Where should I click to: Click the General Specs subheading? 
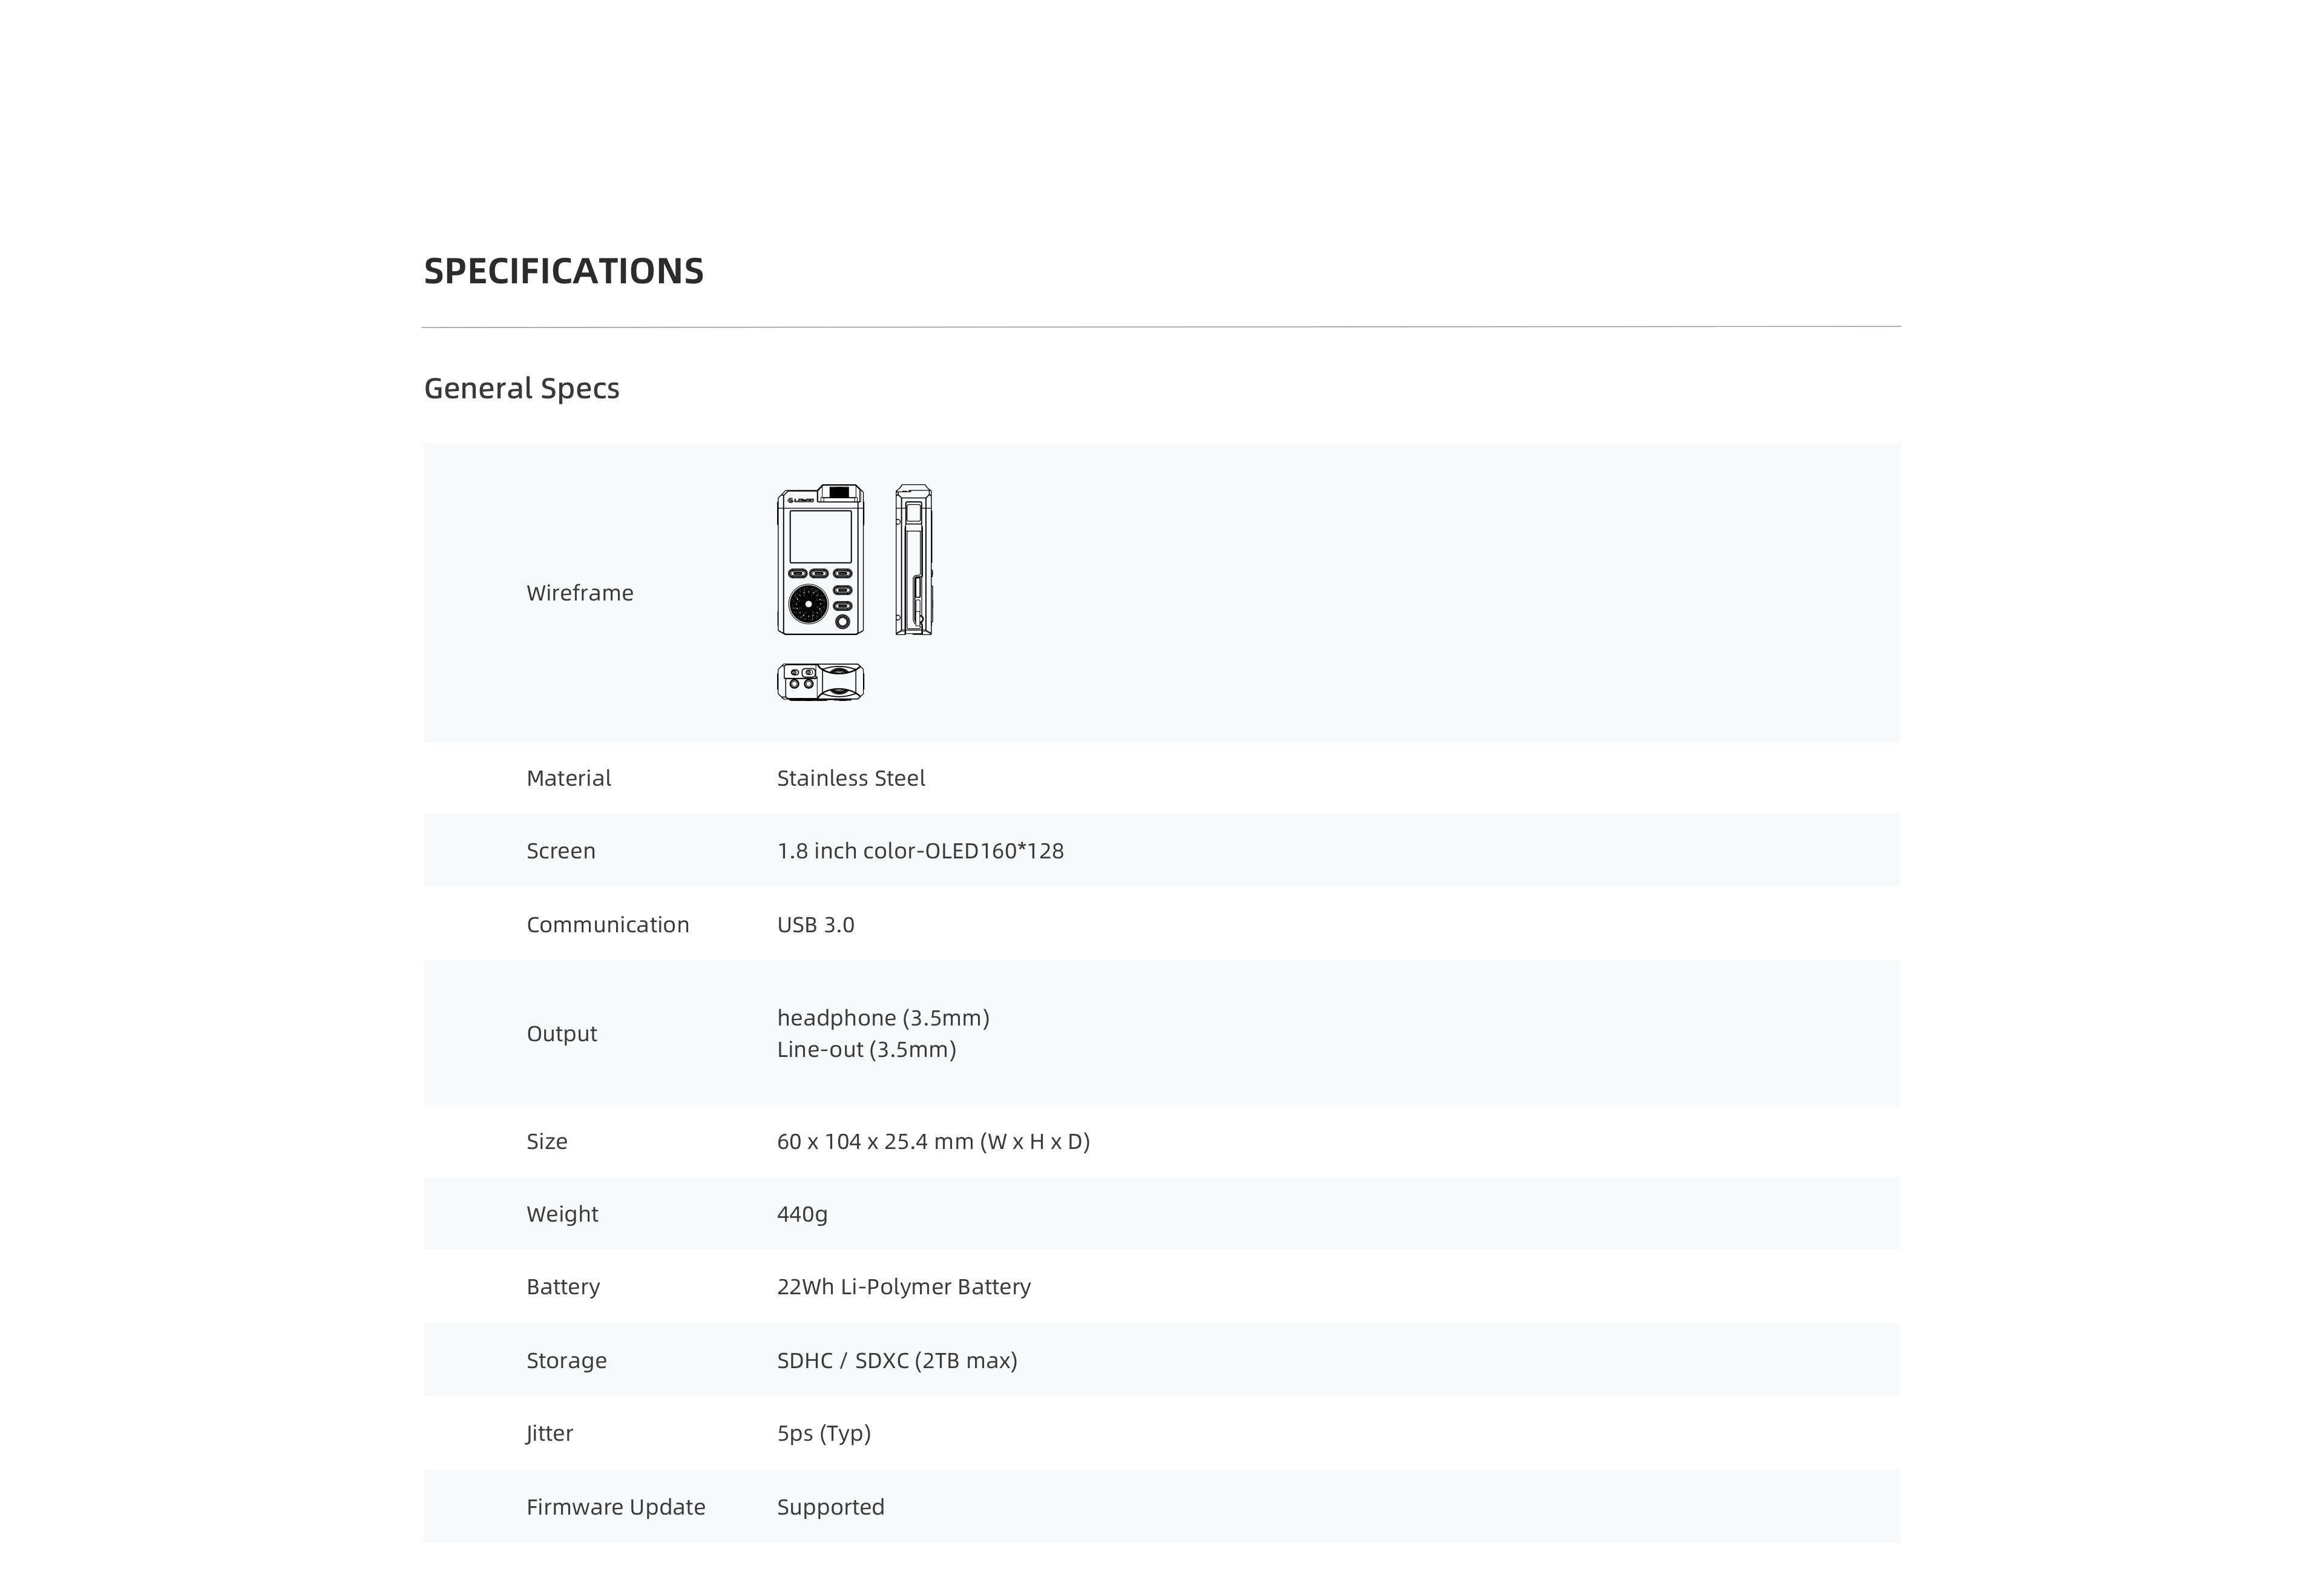521,388
